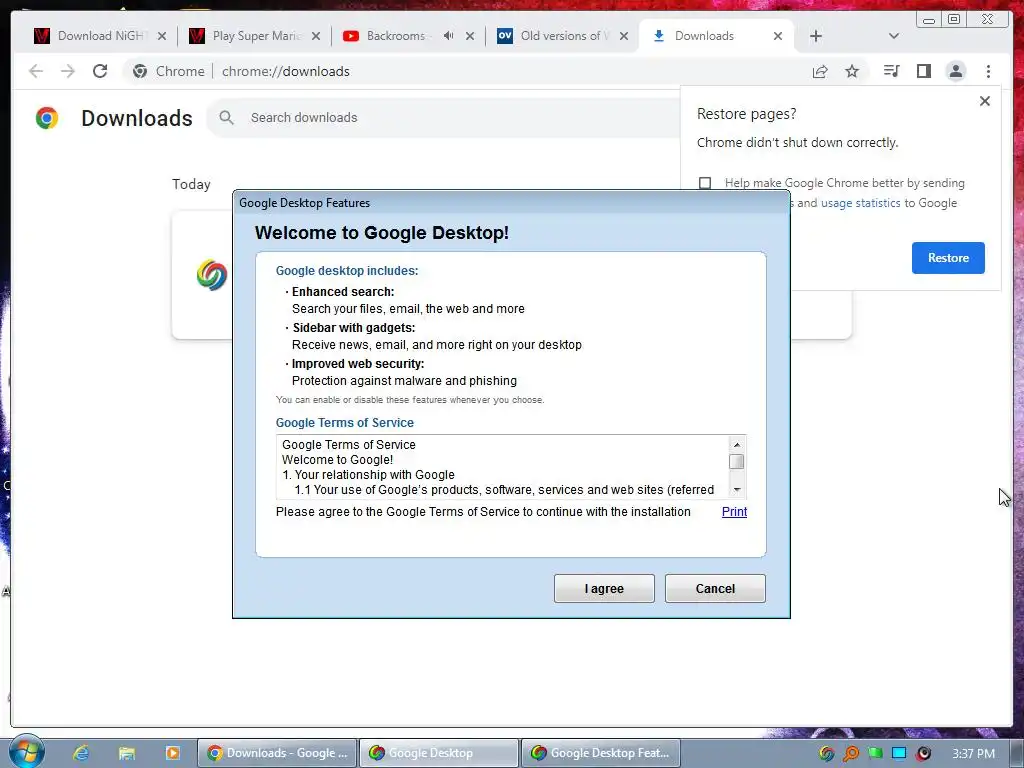Image resolution: width=1024 pixels, height=768 pixels.
Task: Mute the Backrooms tab audio icon
Action: (x=448, y=36)
